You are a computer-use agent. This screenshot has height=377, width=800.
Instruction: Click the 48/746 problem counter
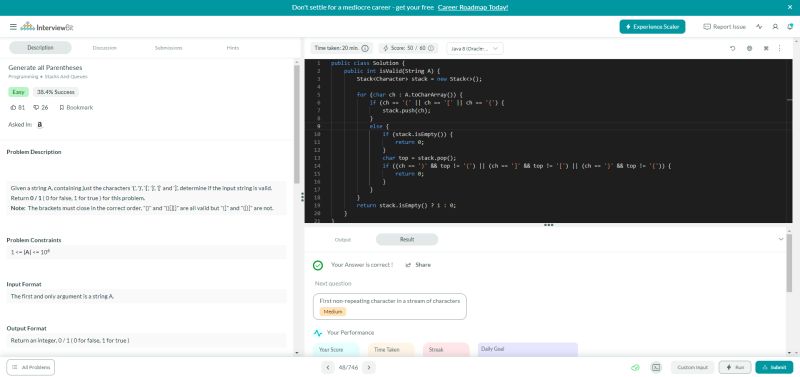point(348,367)
